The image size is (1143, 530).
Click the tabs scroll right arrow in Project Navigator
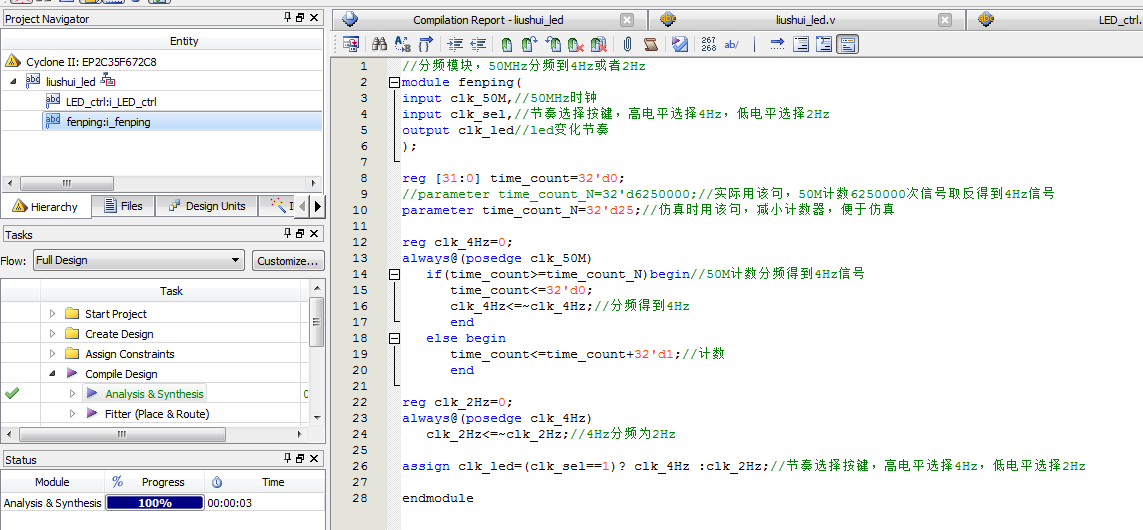(x=317, y=206)
